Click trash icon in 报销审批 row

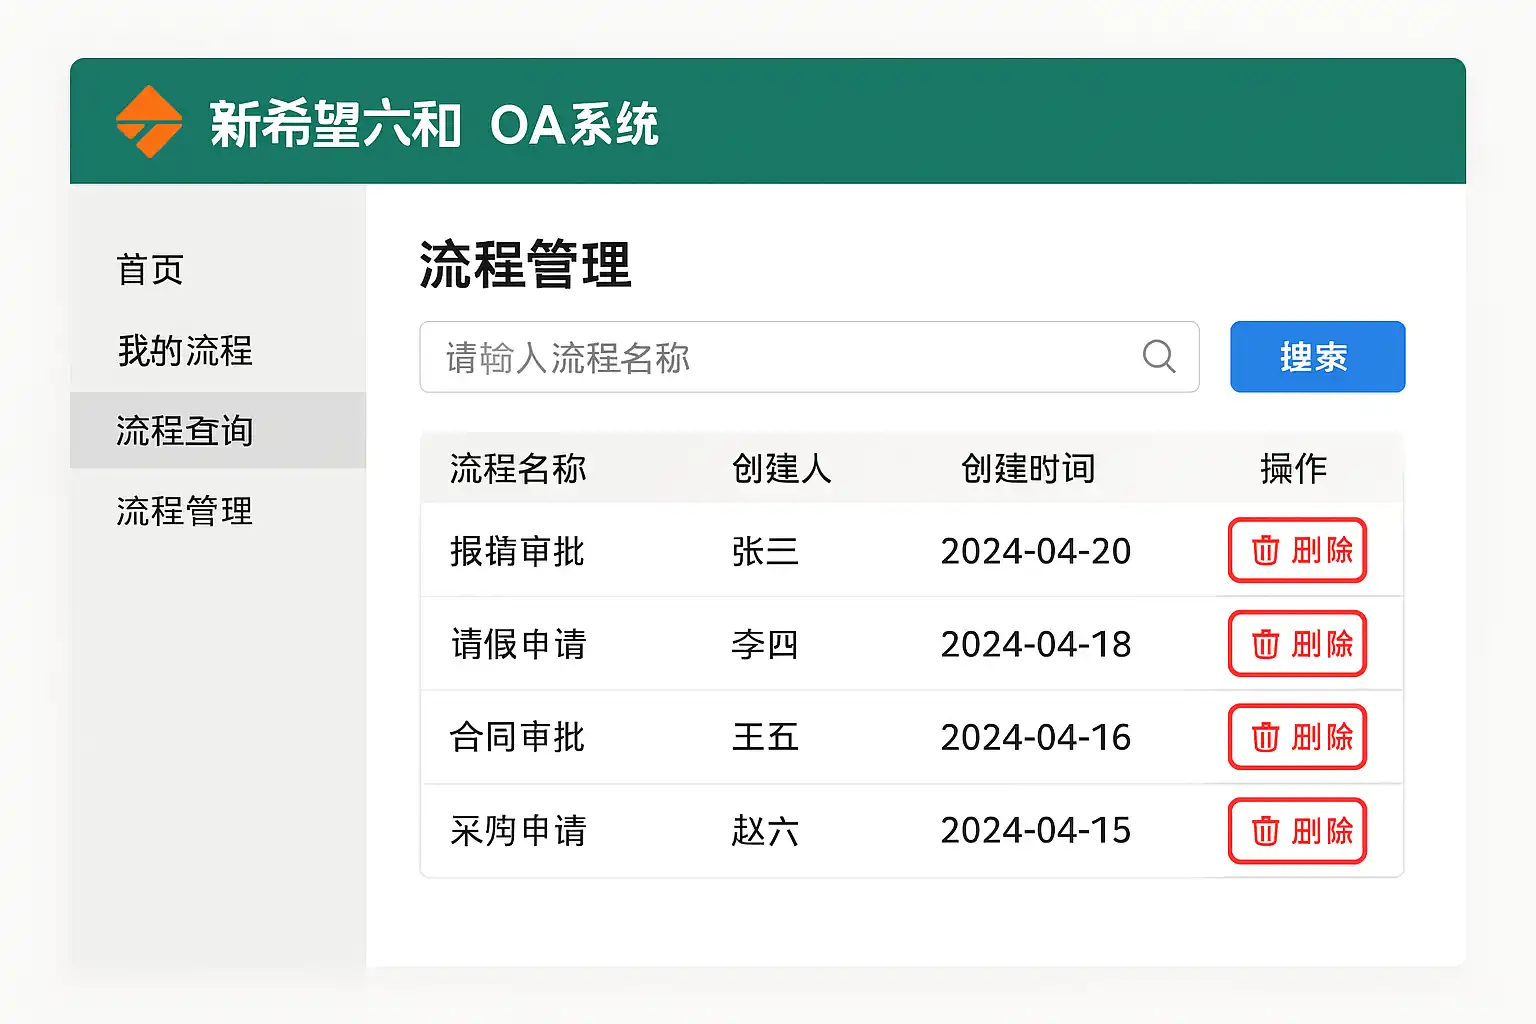1265,550
